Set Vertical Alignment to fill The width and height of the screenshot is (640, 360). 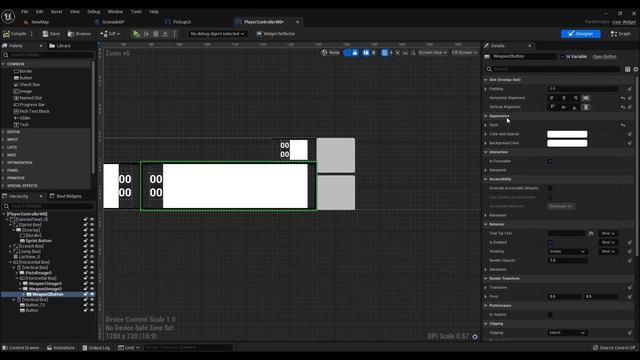586,107
